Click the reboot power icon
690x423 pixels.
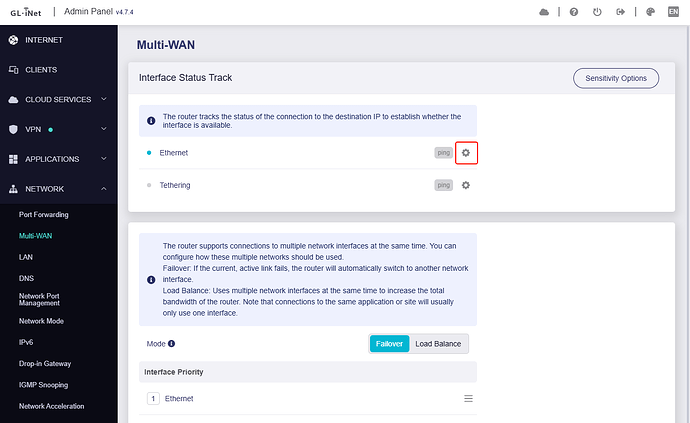click(597, 12)
